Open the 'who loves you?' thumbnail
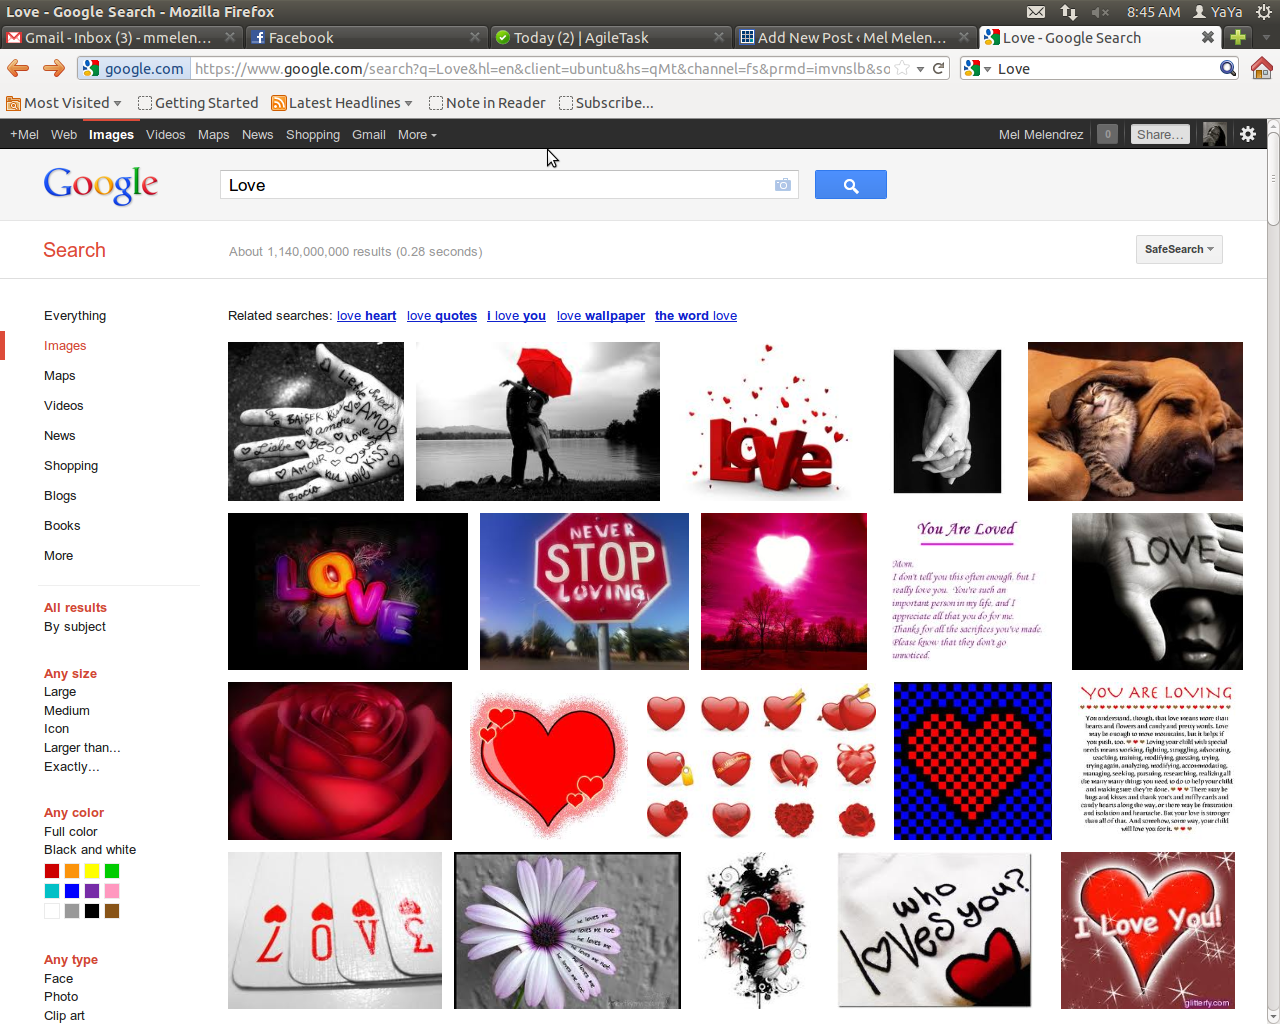 [934, 930]
